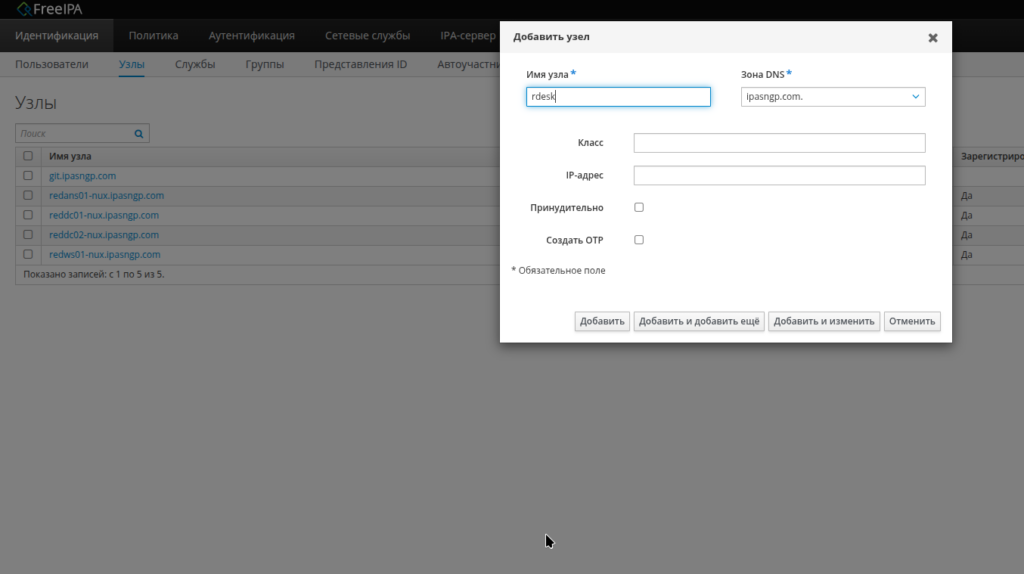Select the reddc01-nux.ipasngp.com row checkbox
The width and height of the screenshot is (1024, 574).
(x=28, y=215)
